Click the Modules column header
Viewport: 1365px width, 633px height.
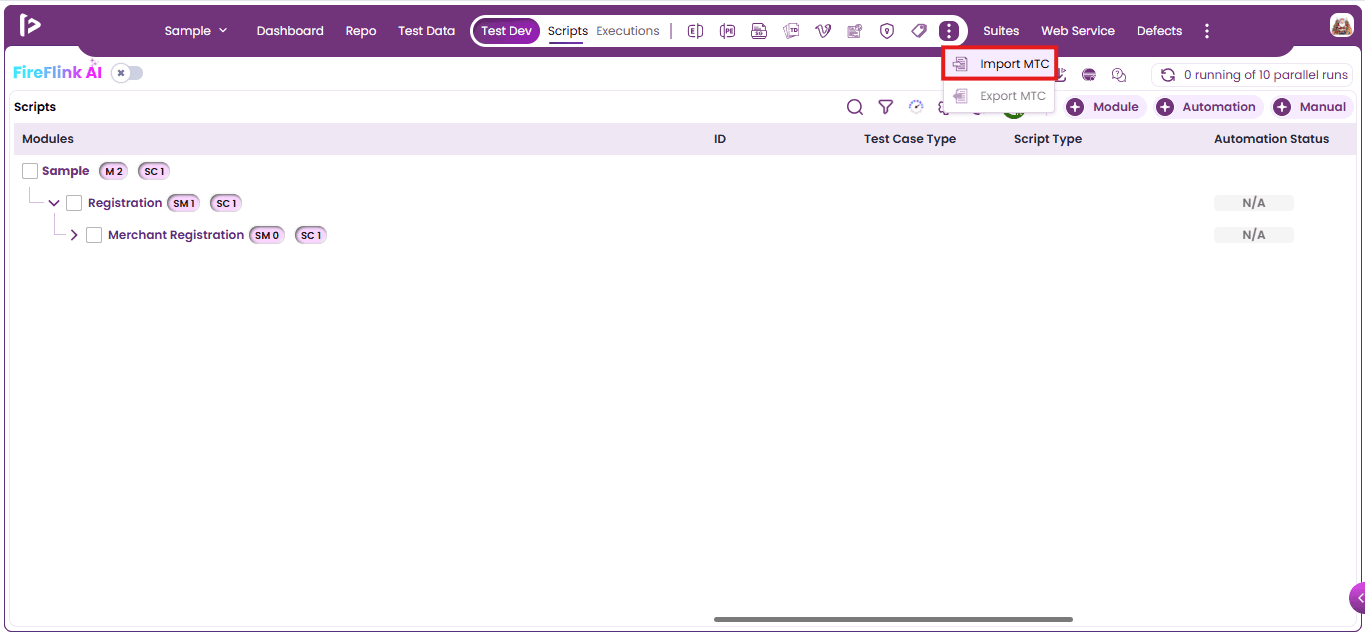48,139
